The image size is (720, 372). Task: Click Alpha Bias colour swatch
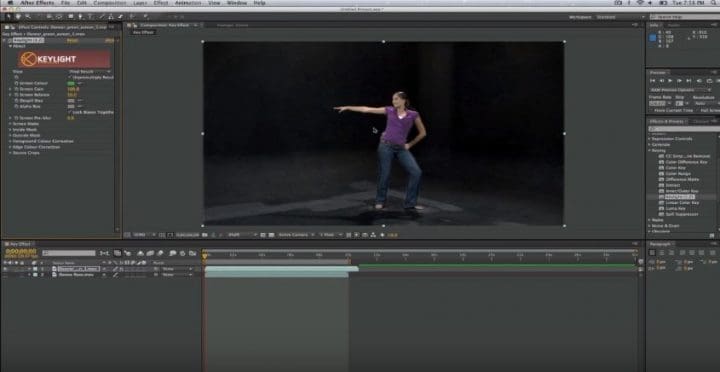point(71,106)
